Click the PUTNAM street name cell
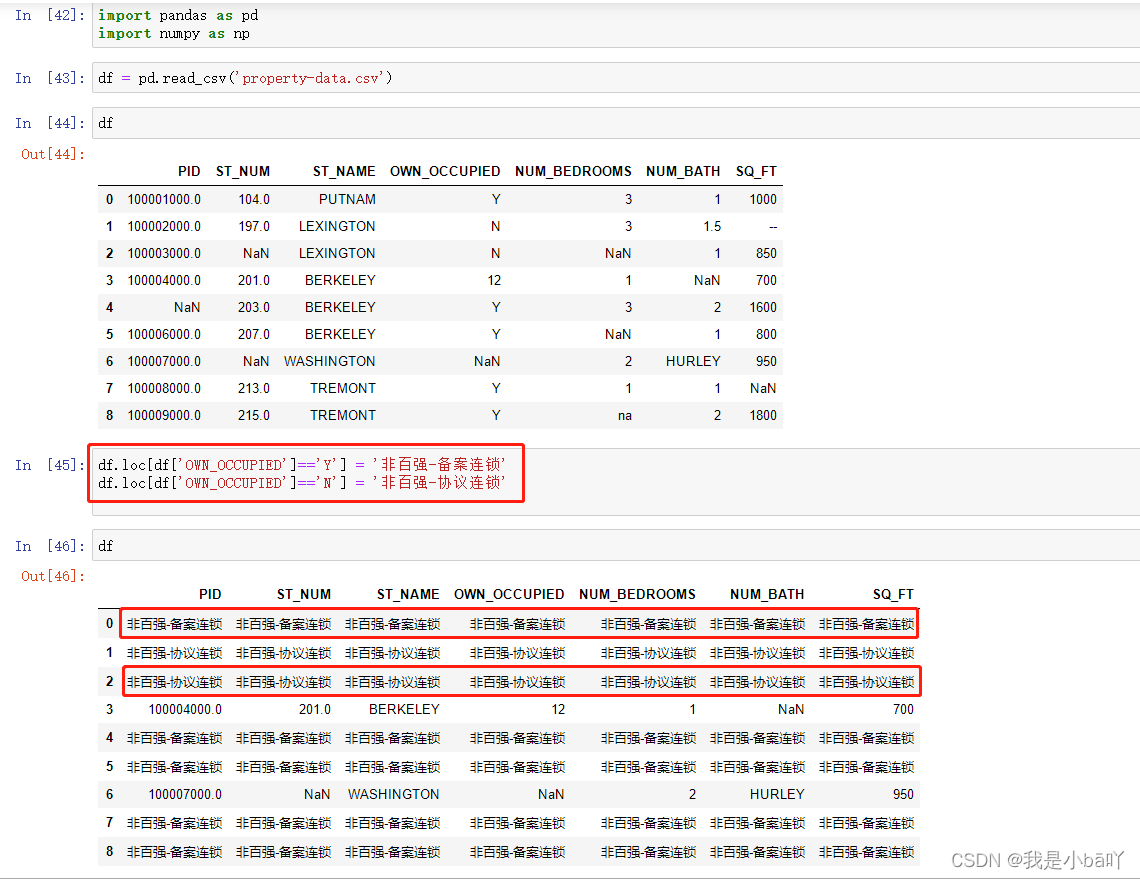Image resolution: width=1140 pixels, height=880 pixels. click(347, 199)
